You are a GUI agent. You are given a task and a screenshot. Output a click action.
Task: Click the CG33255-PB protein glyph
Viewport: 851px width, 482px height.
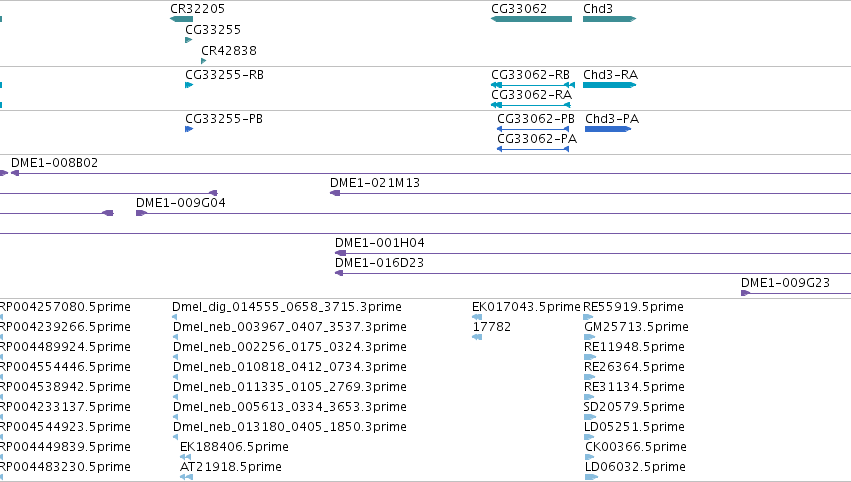tap(189, 129)
